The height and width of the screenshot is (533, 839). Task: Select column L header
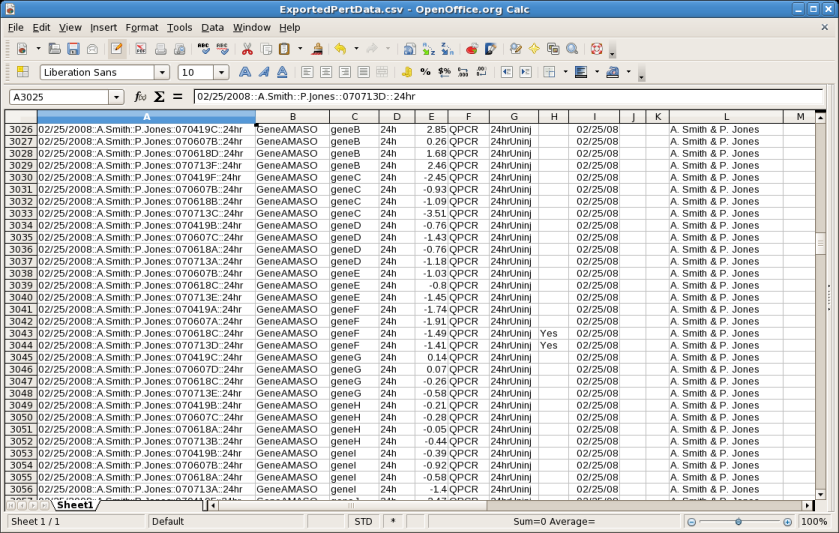tap(726, 117)
